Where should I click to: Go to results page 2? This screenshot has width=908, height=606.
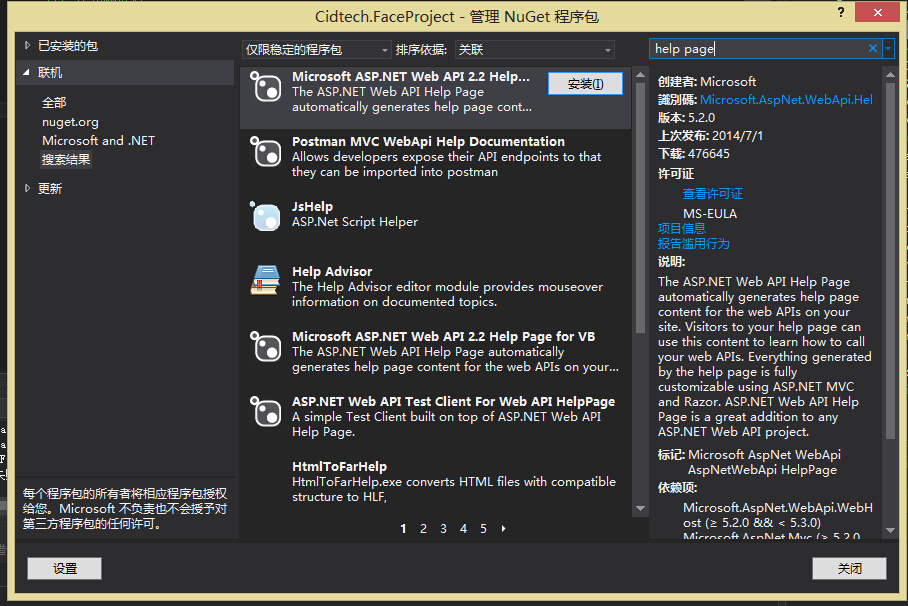pos(423,528)
